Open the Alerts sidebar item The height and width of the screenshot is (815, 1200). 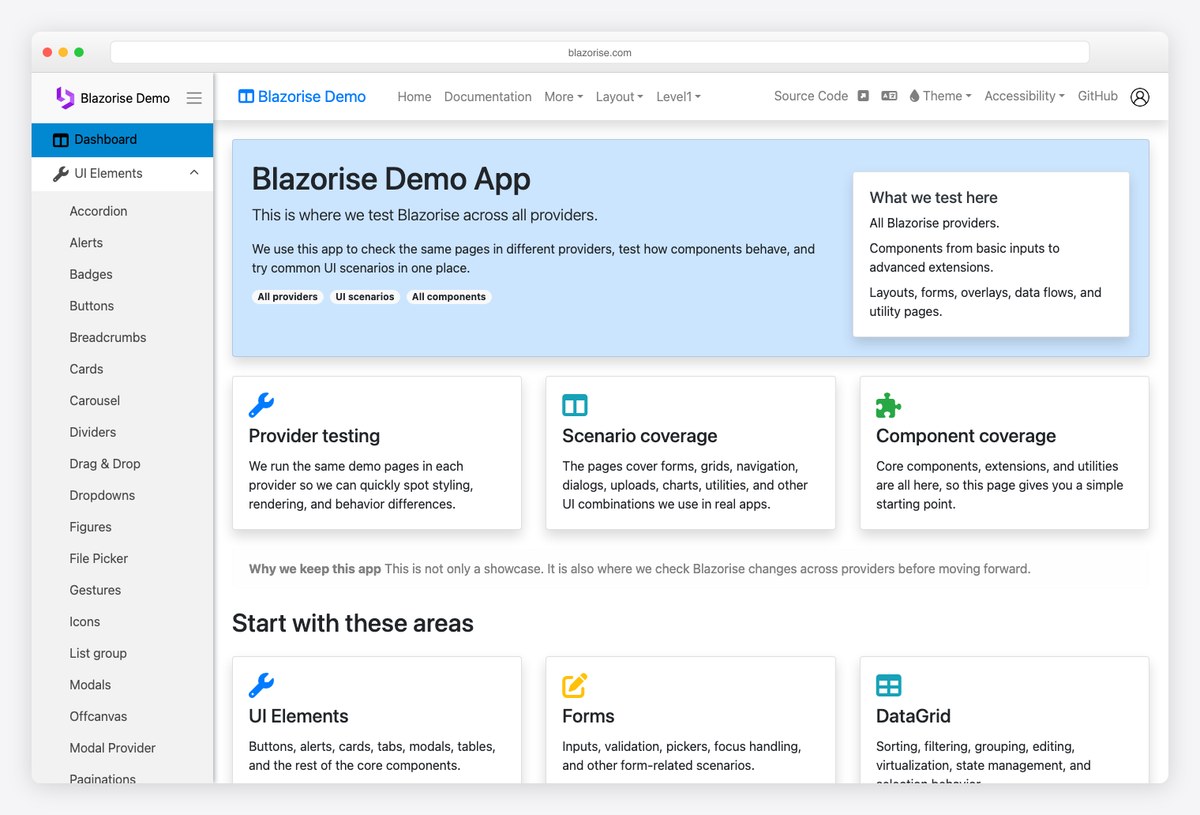(x=86, y=243)
